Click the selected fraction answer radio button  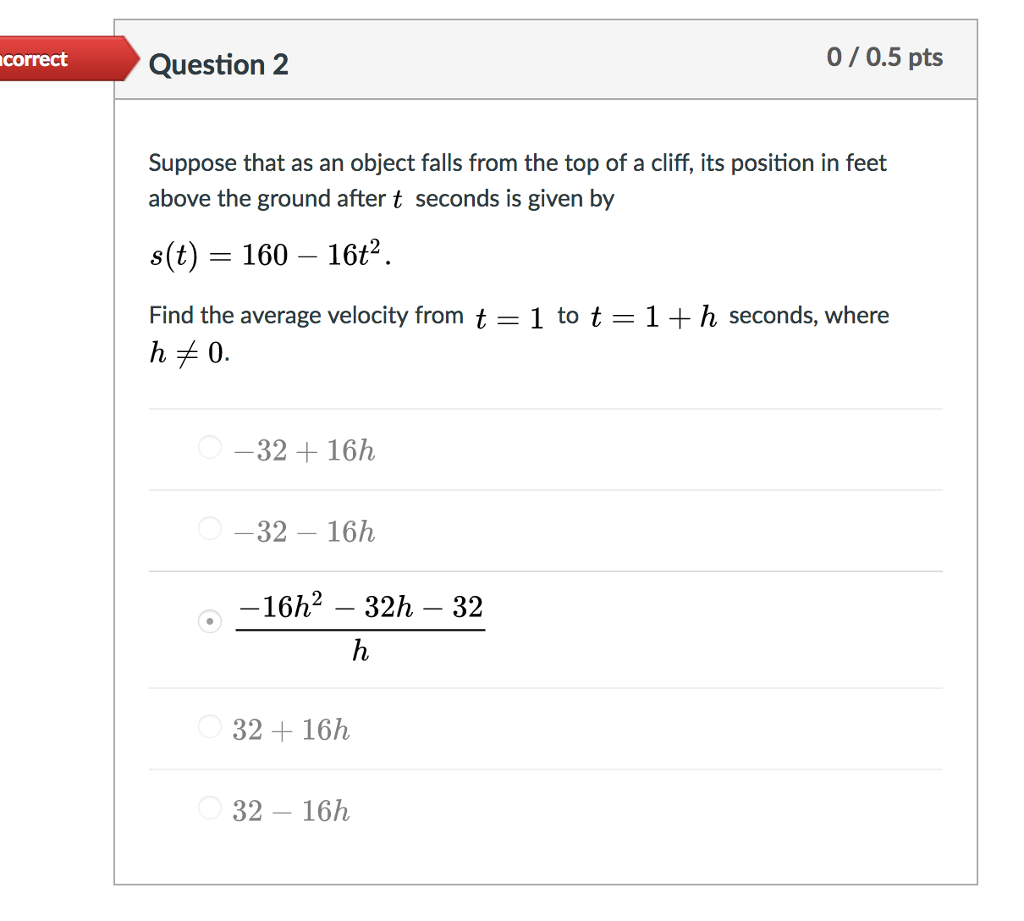[209, 622]
